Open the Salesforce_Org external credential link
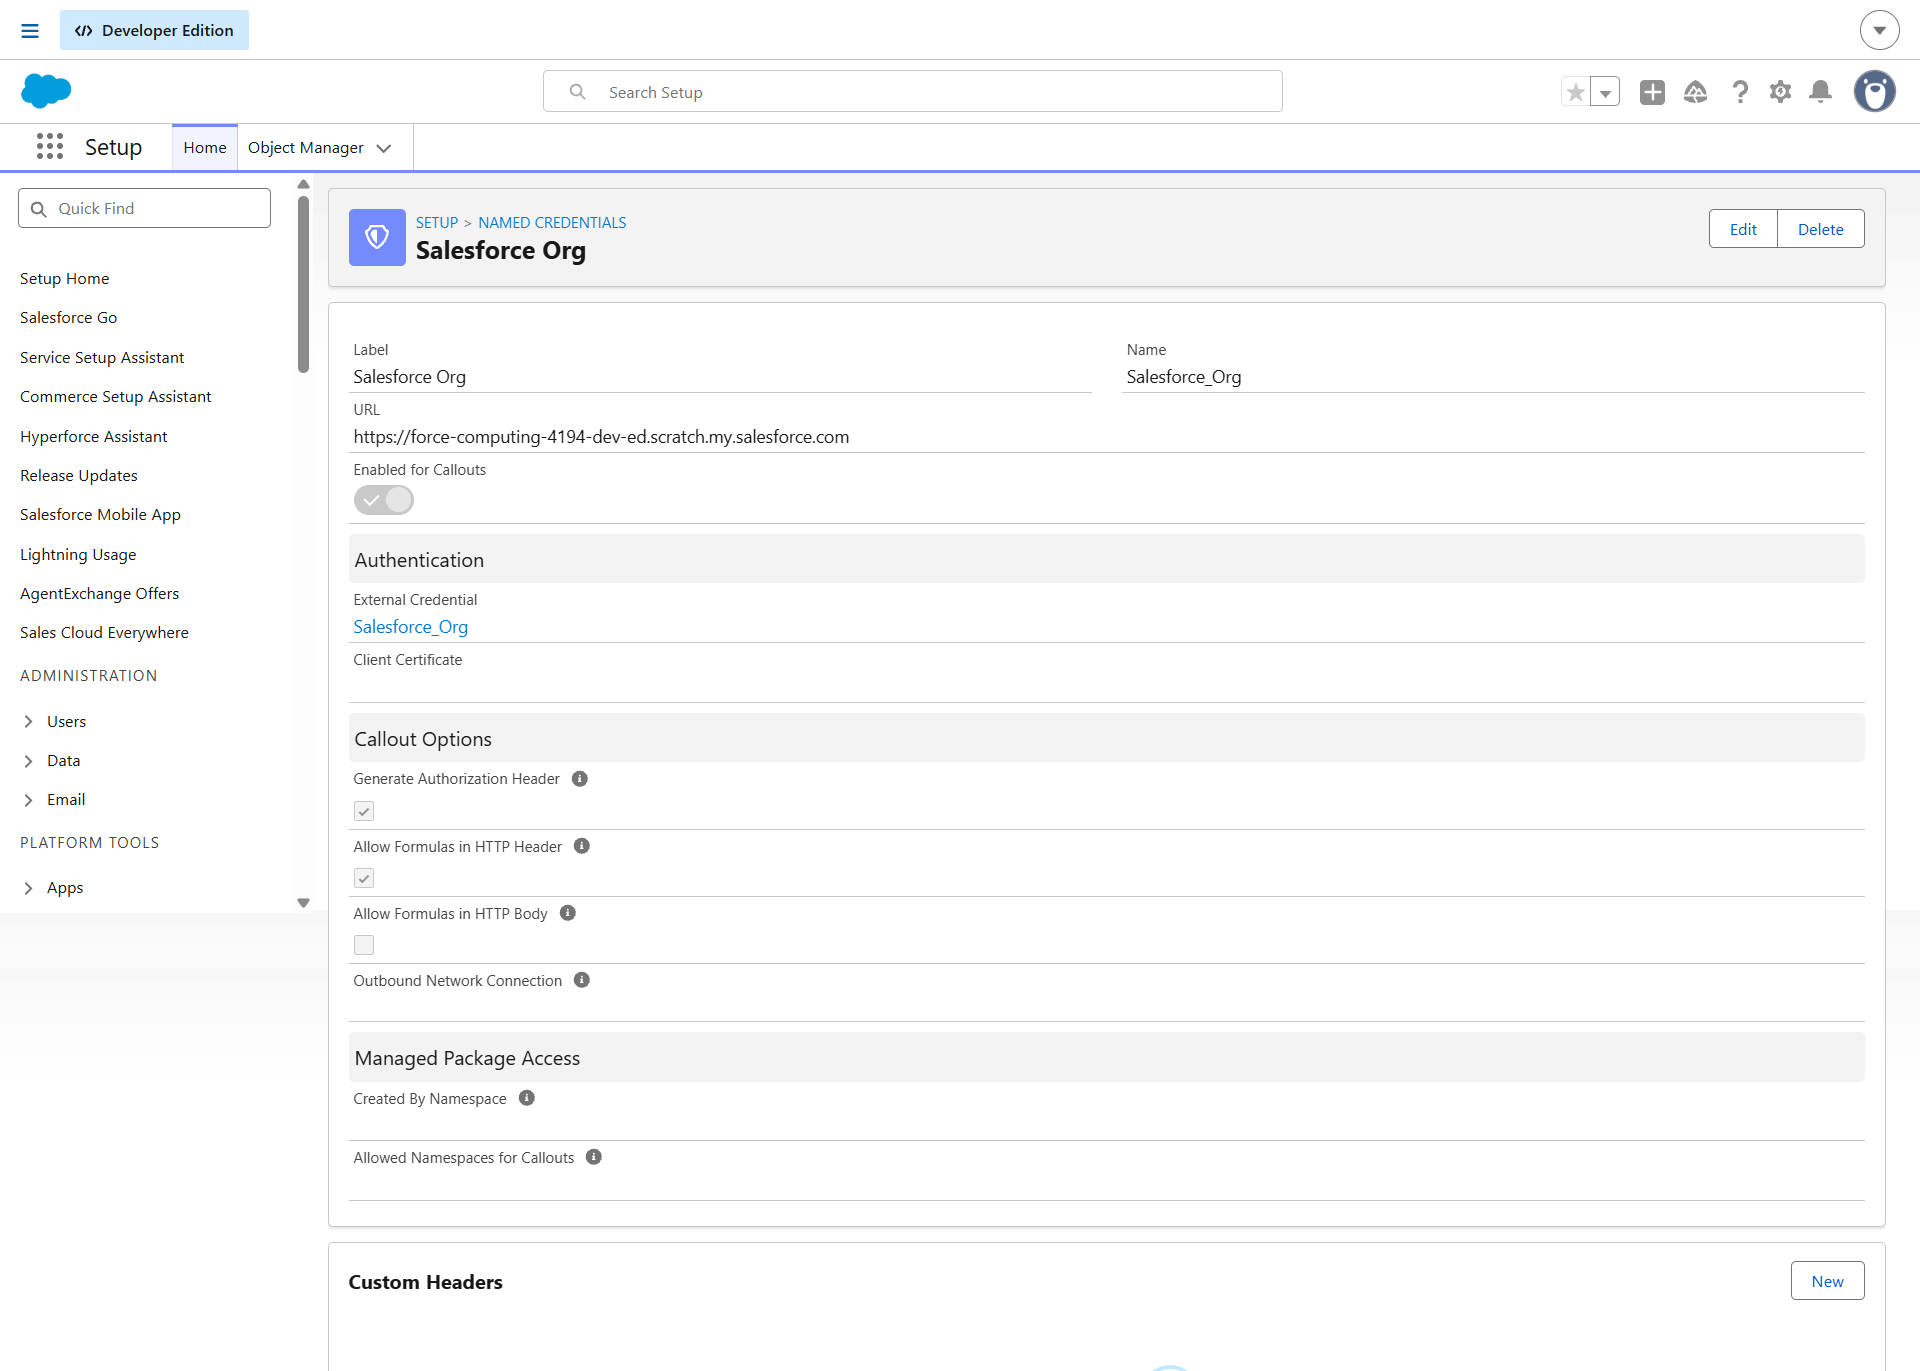The width and height of the screenshot is (1920, 1371). click(x=411, y=627)
